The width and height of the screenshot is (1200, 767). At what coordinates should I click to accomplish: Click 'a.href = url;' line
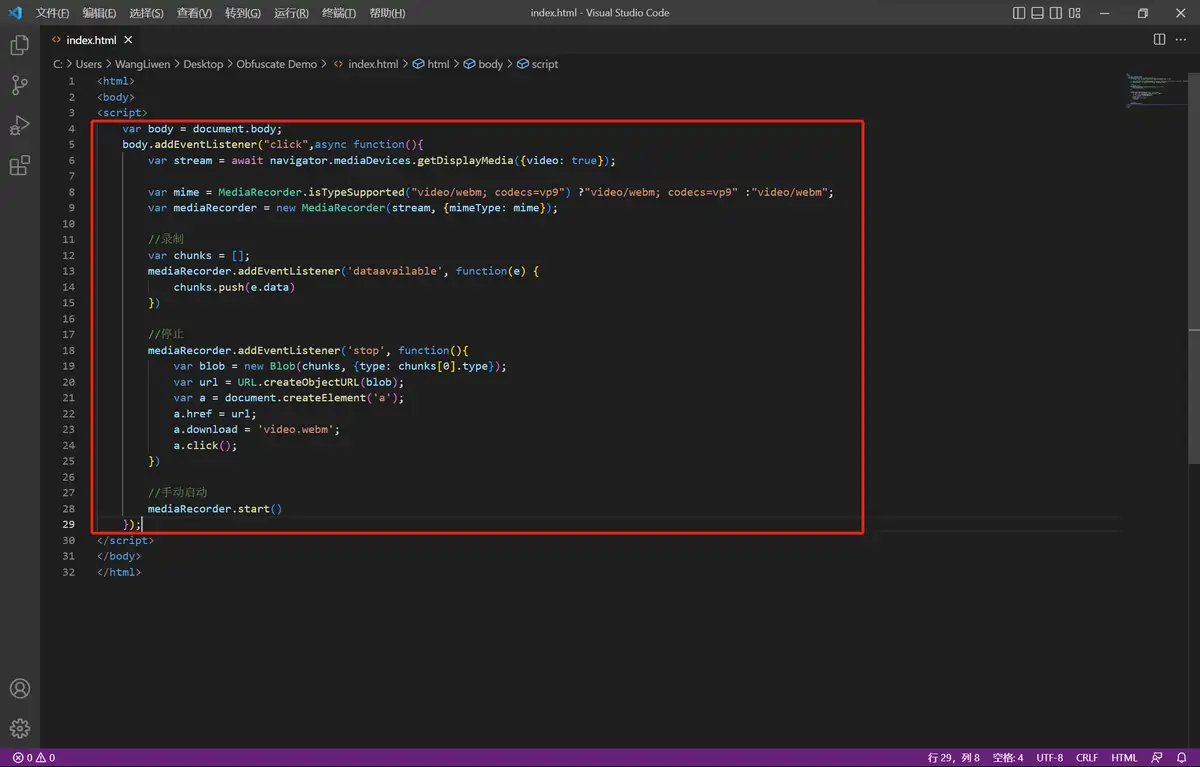pyautogui.click(x=215, y=413)
